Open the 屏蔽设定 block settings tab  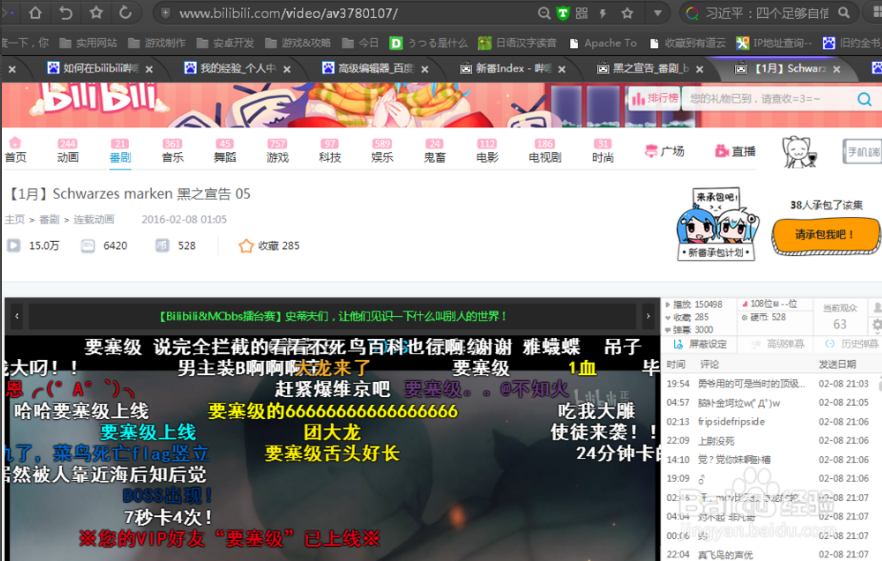coord(700,344)
